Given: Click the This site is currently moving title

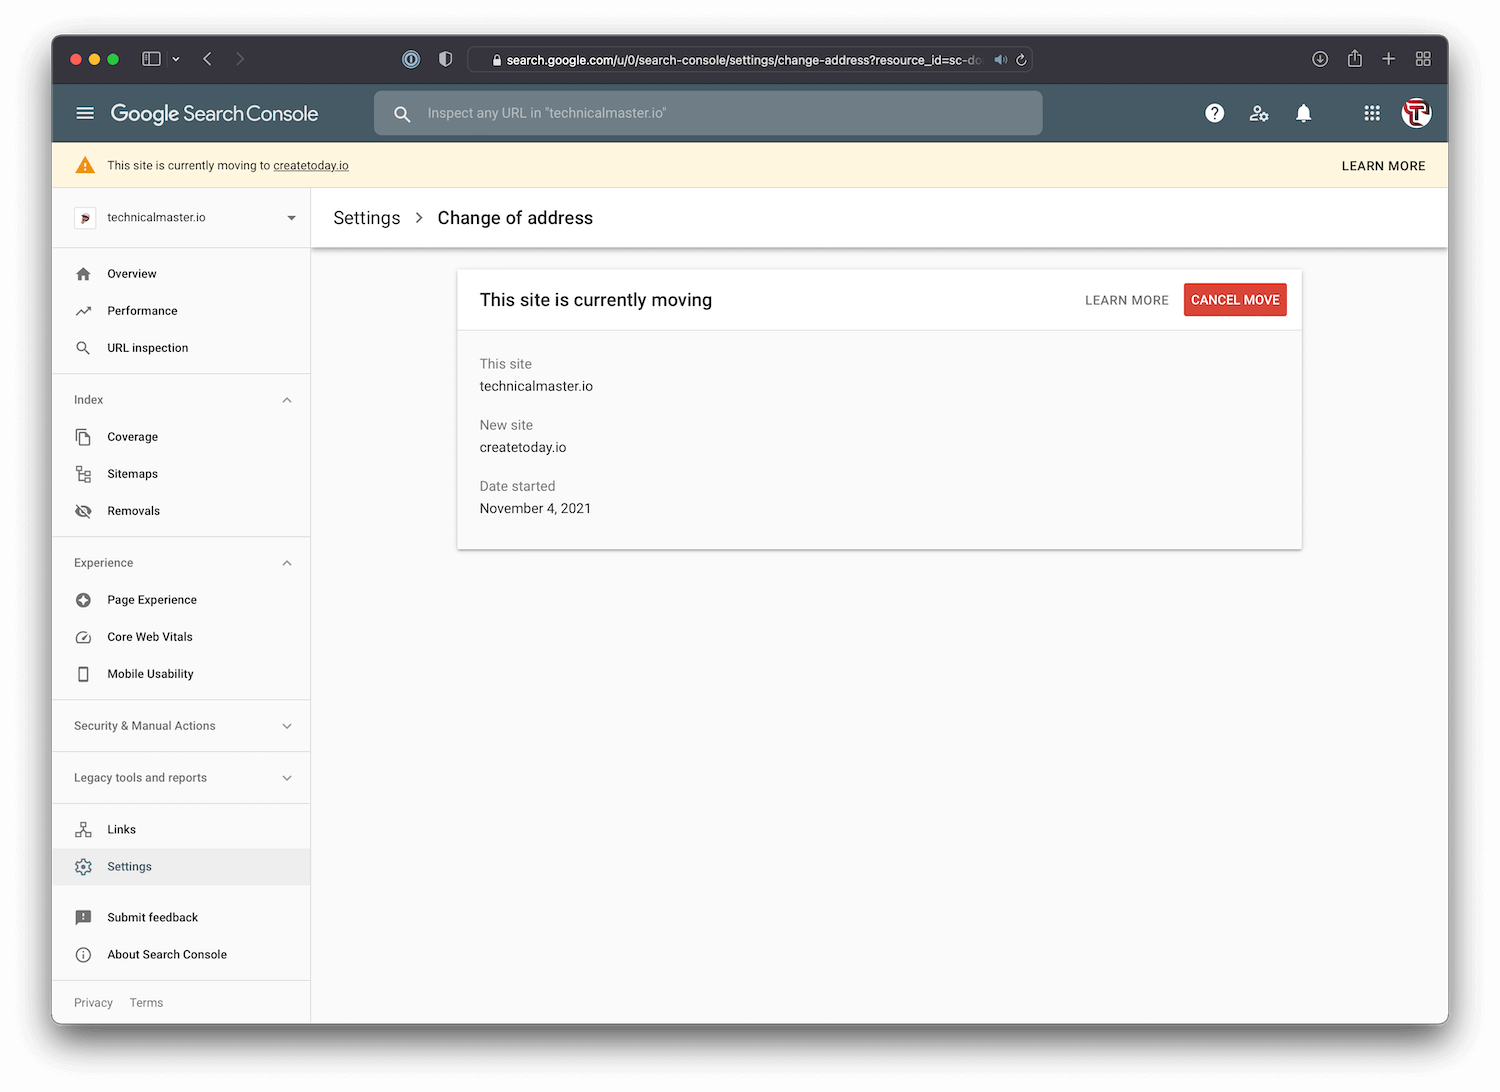Looking at the screenshot, I should 596,300.
